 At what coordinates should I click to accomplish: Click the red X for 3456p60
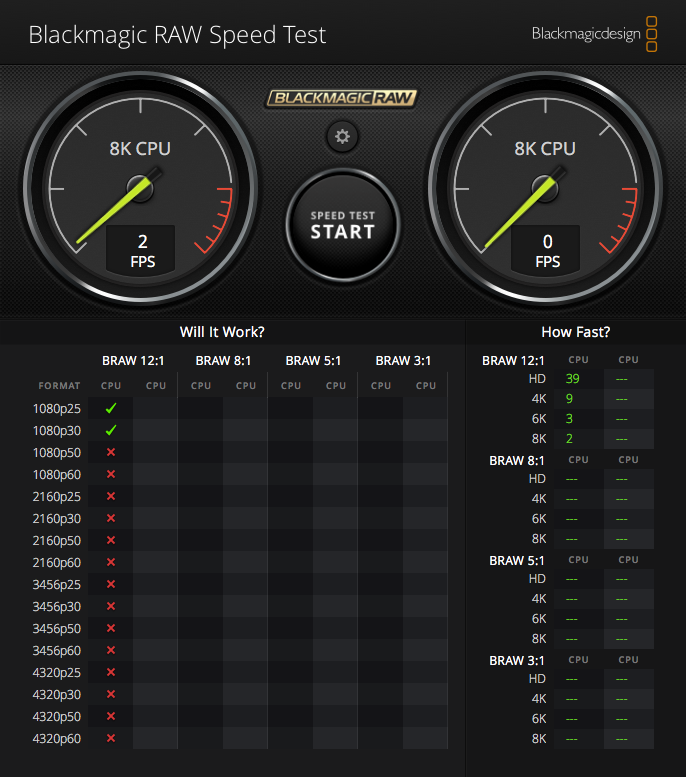coord(111,650)
